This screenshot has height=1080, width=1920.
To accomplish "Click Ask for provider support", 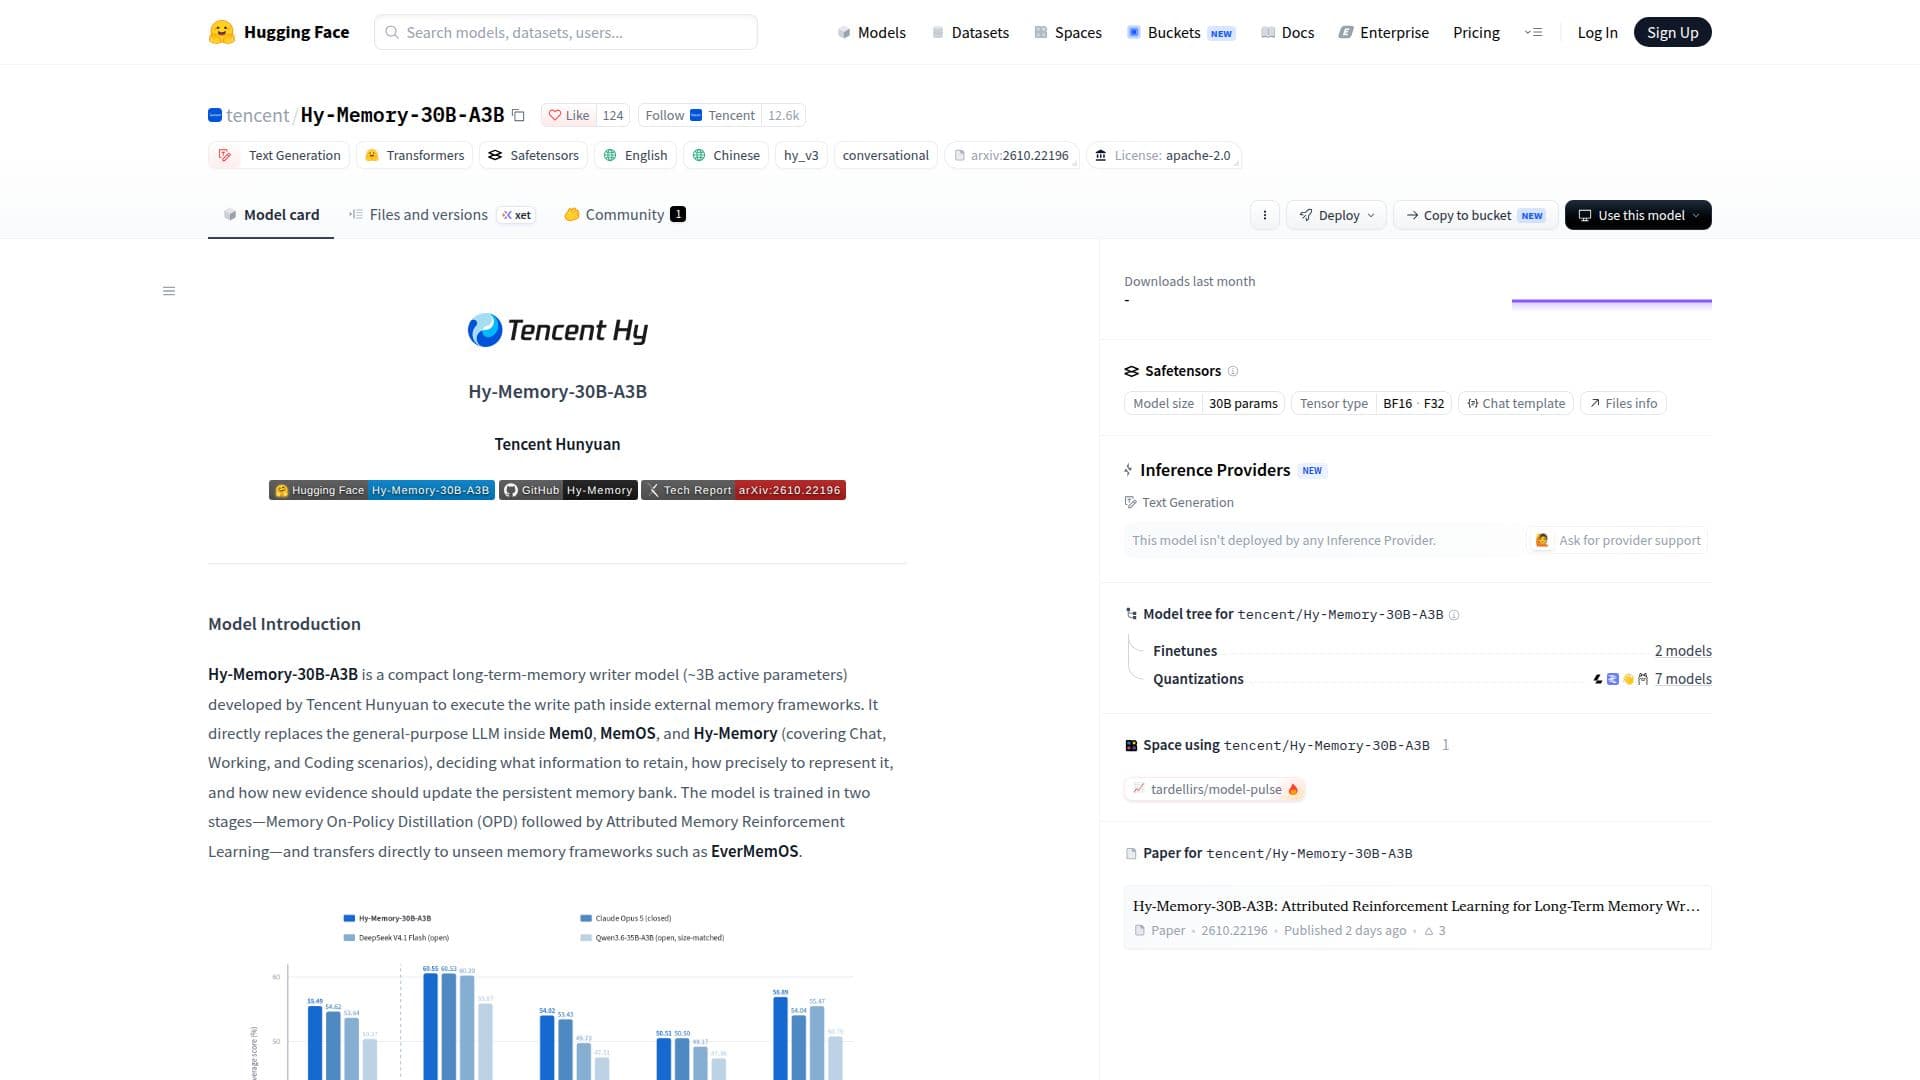I will point(1618,540).
